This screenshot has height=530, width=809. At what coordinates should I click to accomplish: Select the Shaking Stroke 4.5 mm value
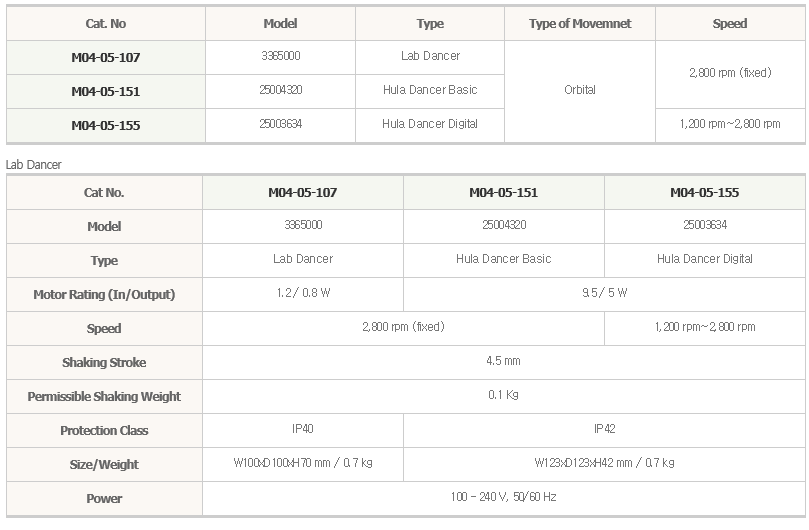coord(504,361)
